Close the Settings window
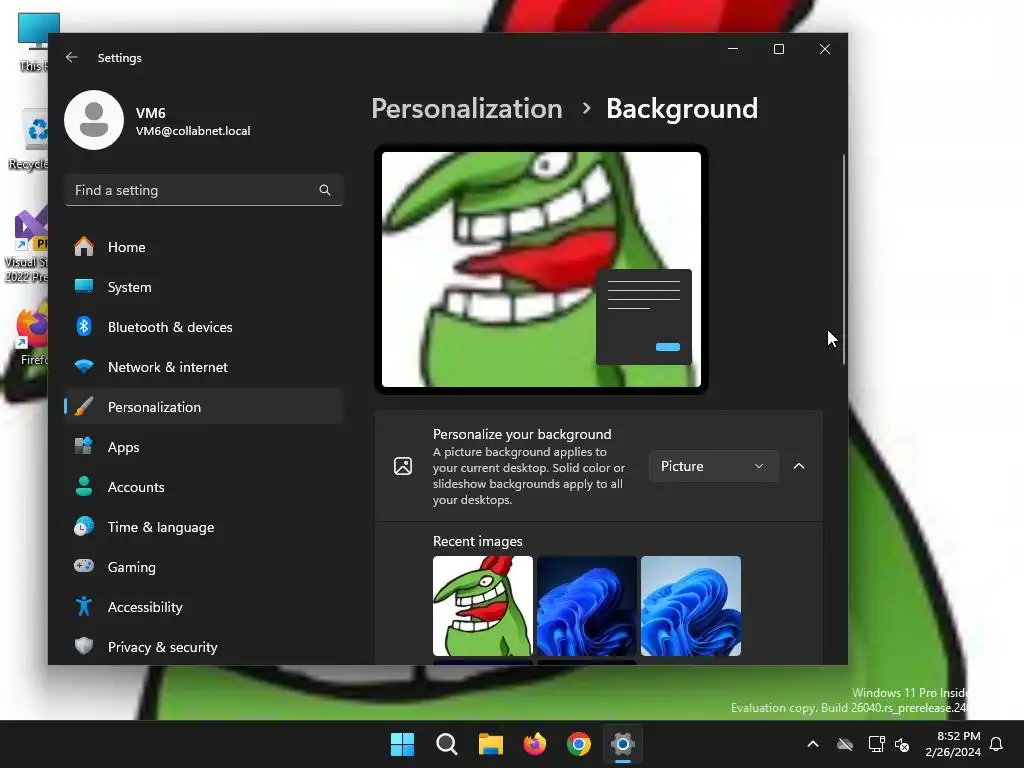Viewport: 1024px width, 768px height. (825, 49)
